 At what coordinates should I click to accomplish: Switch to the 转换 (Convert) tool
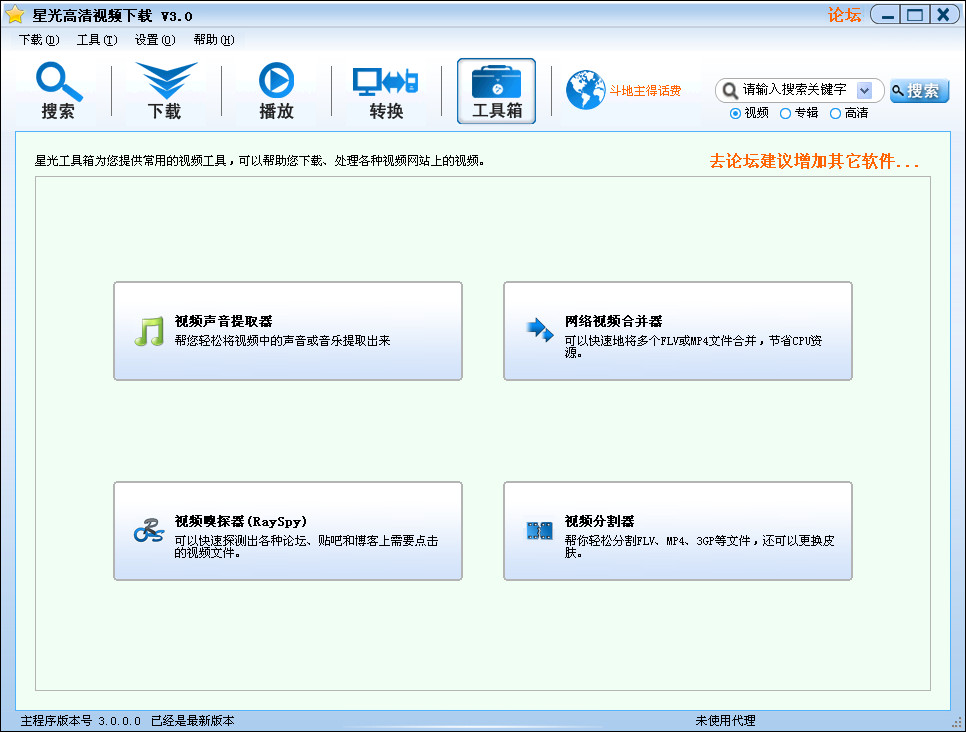tap(385, 90)
